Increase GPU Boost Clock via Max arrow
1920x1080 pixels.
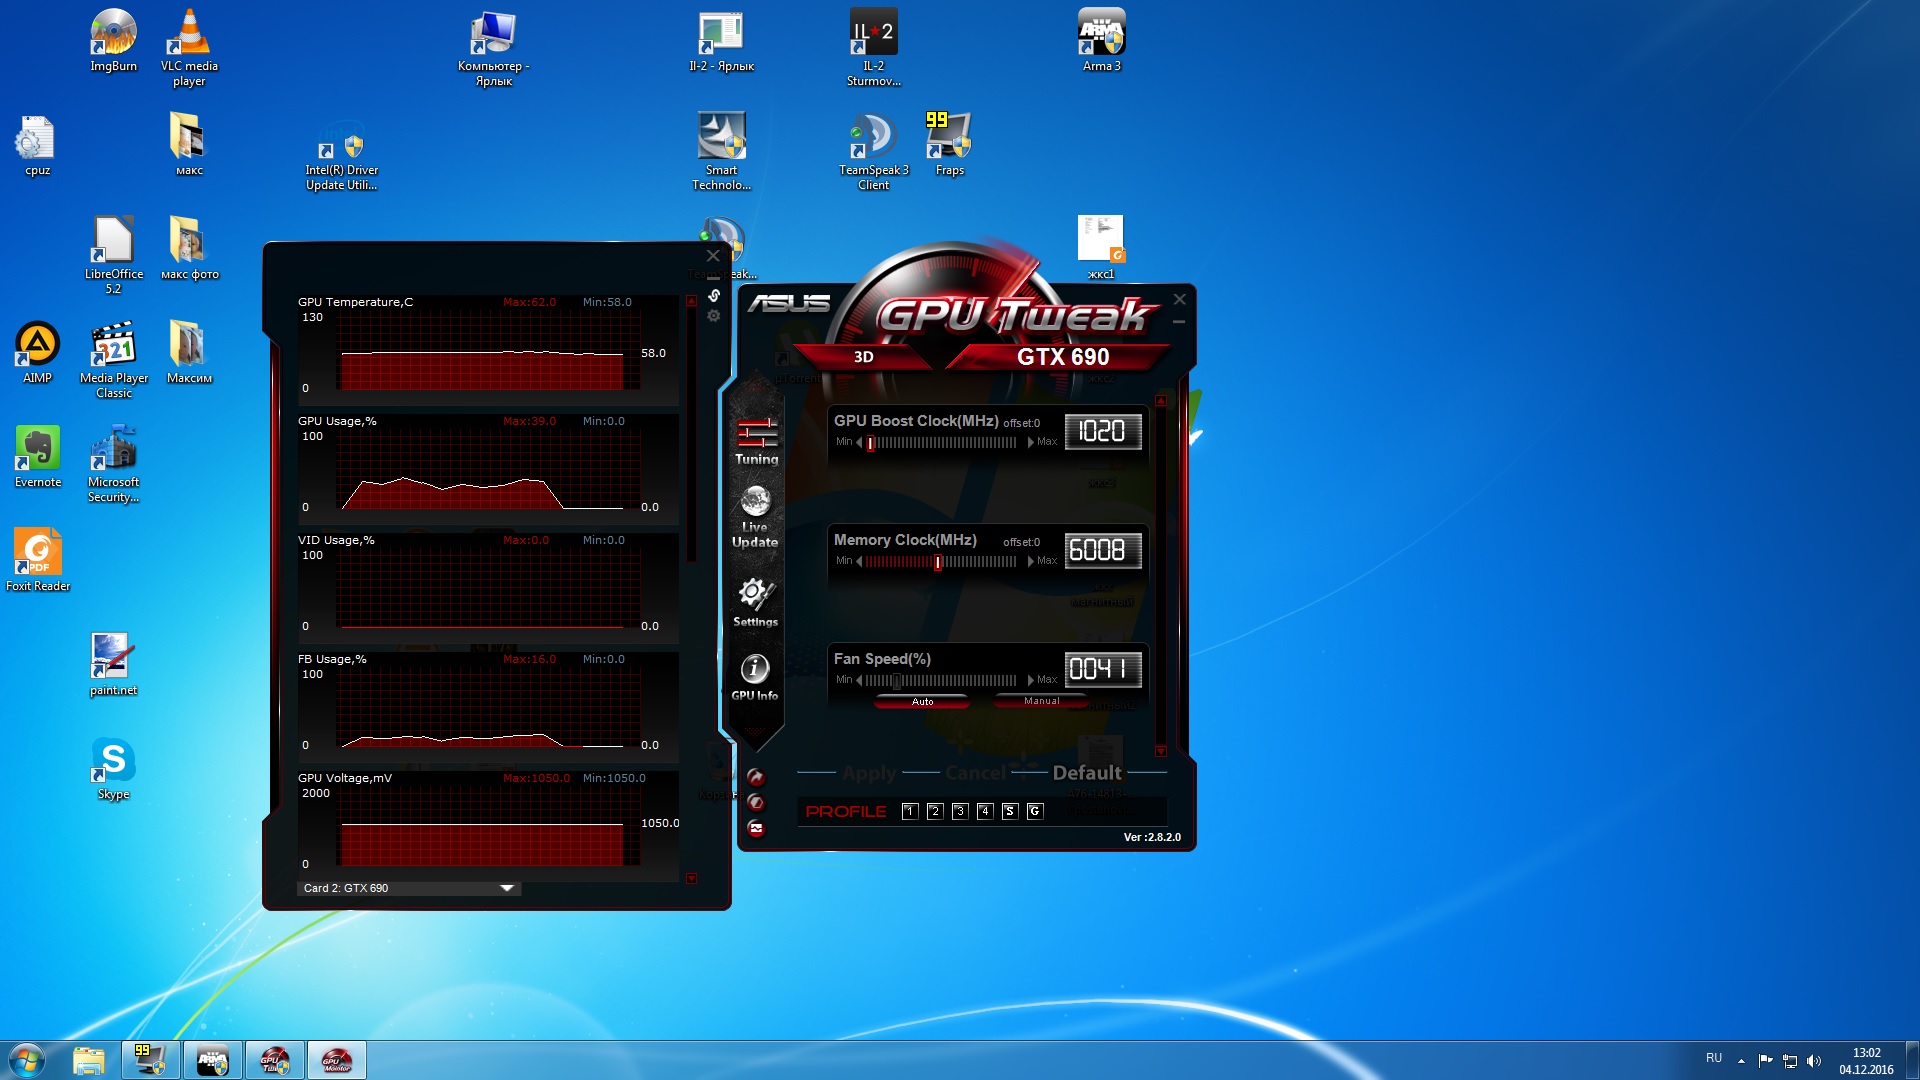(1030, 442)
